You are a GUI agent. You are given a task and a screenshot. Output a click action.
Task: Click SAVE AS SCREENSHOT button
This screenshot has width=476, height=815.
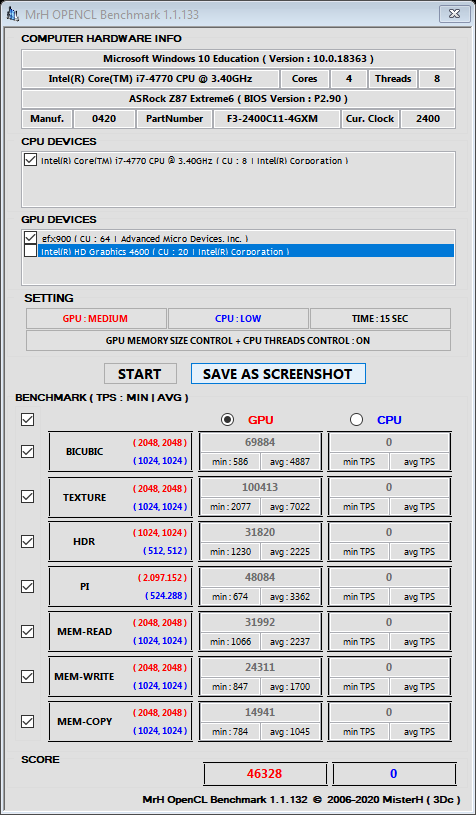(278, 374)
